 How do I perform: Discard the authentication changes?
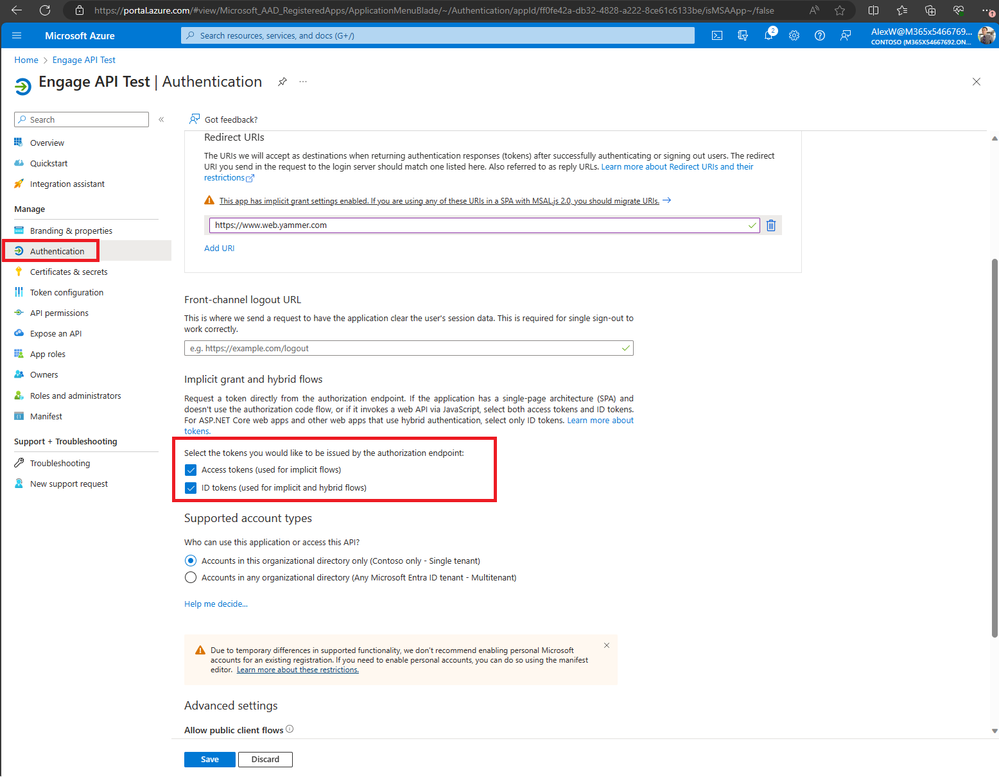265,759
